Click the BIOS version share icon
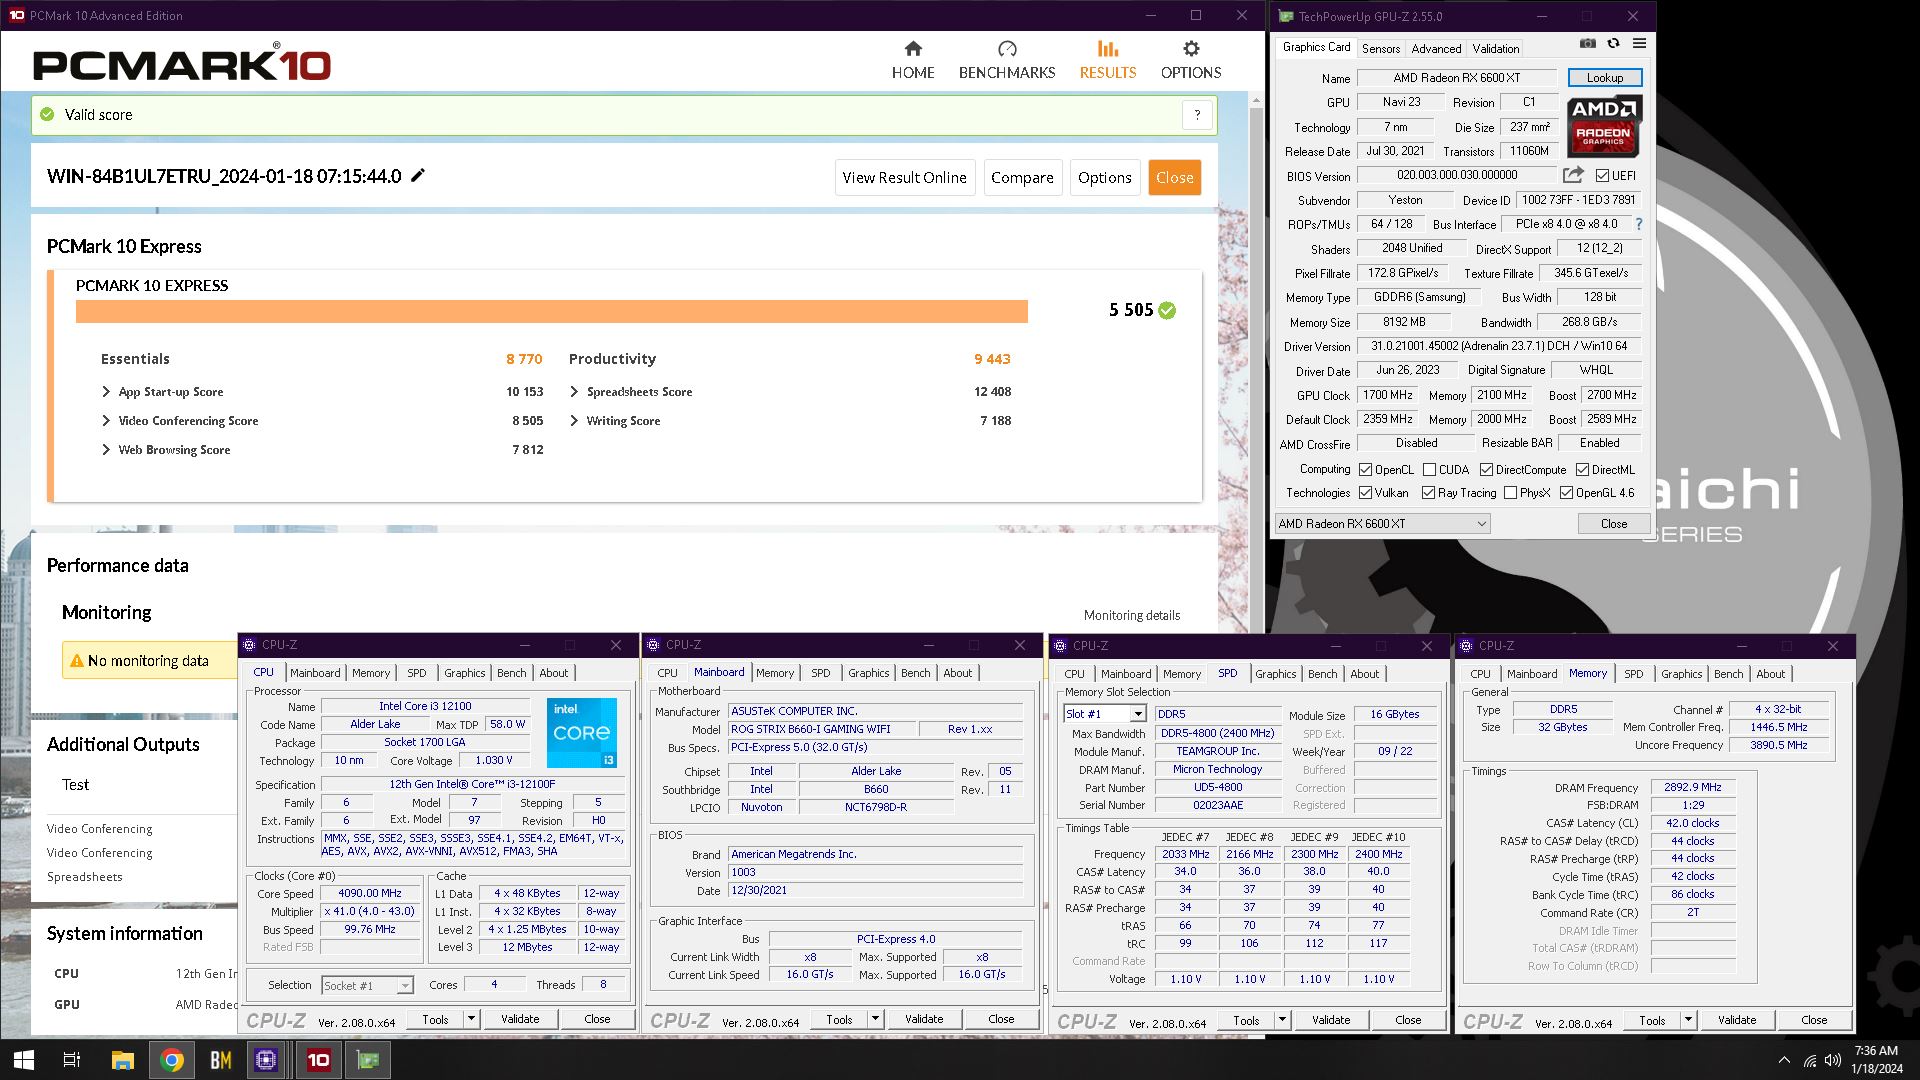This screenshot has width=1920, height=1080. click(x=1572, y=175)
